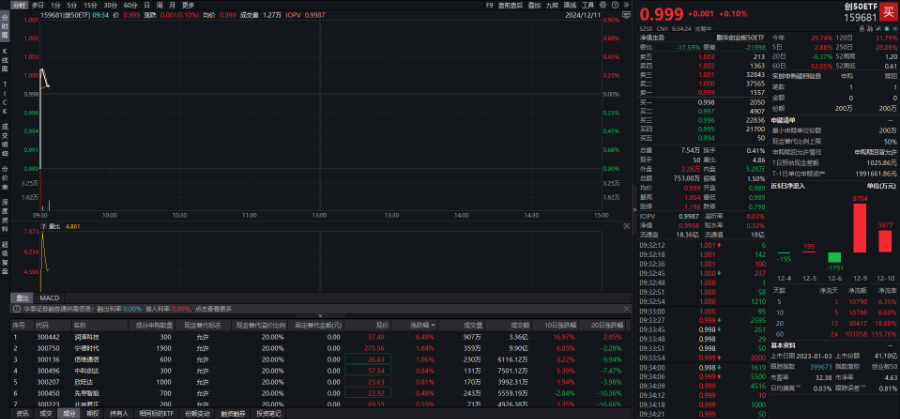Viewport: 900px width, 419px height.
Task: Select row 300136 in constituents table
Action: [x=320, y=359]
